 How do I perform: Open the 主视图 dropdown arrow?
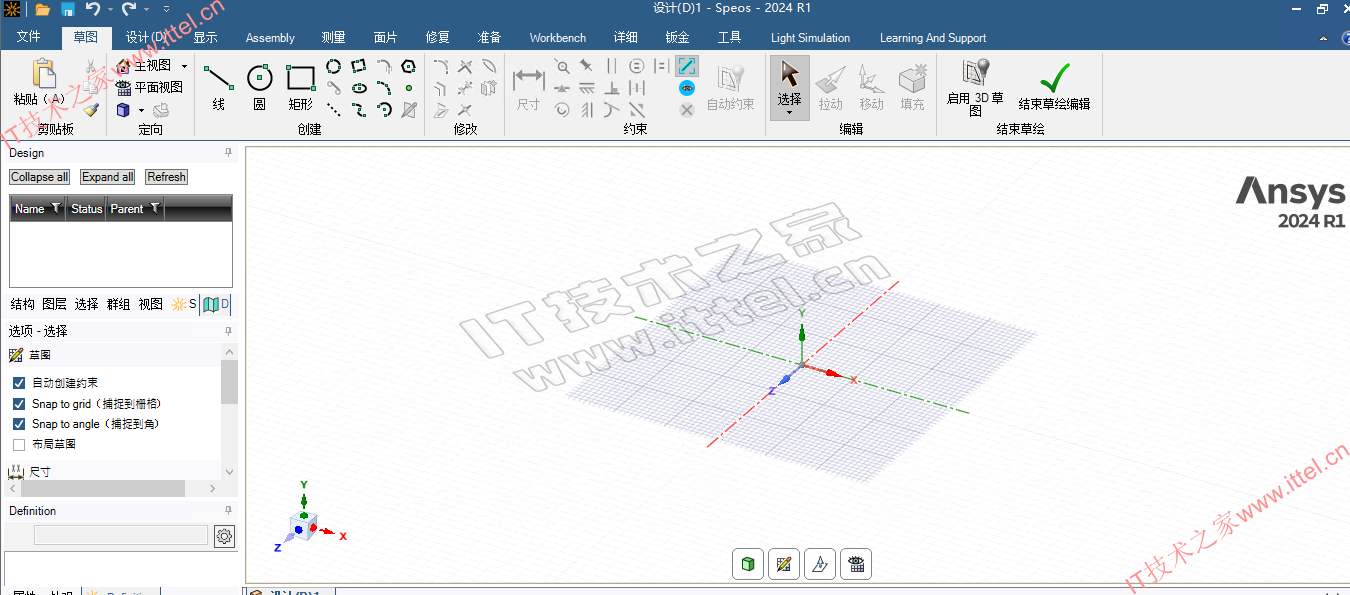[x=184, y=66]
